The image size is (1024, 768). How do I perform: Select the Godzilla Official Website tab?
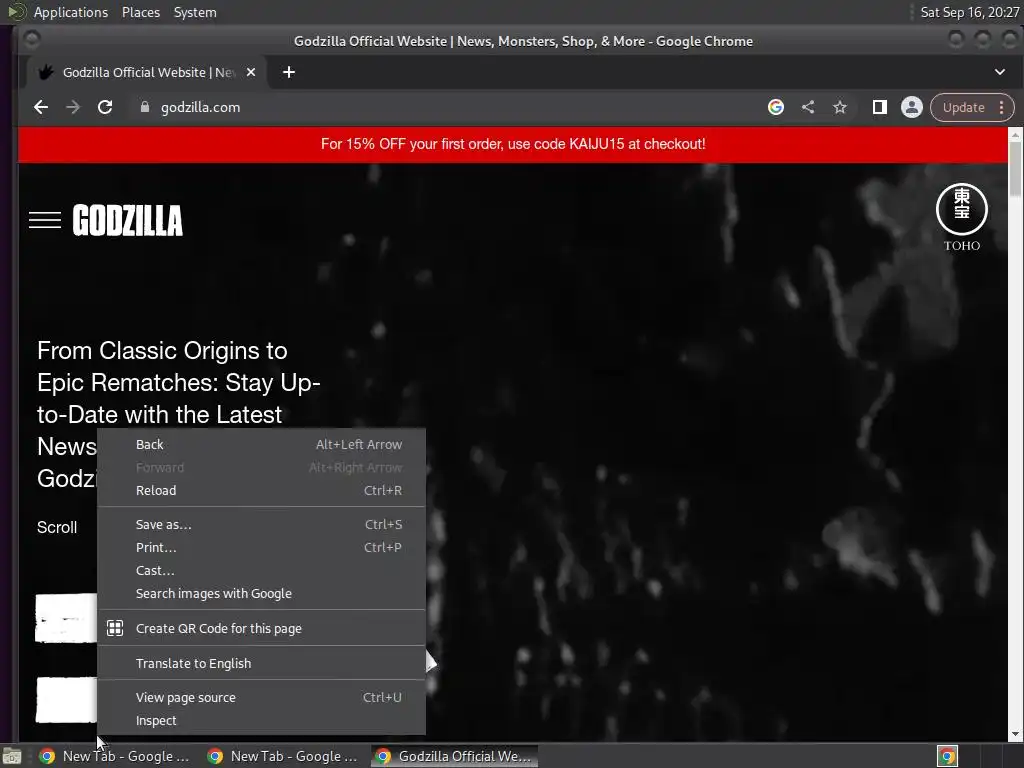147,72
